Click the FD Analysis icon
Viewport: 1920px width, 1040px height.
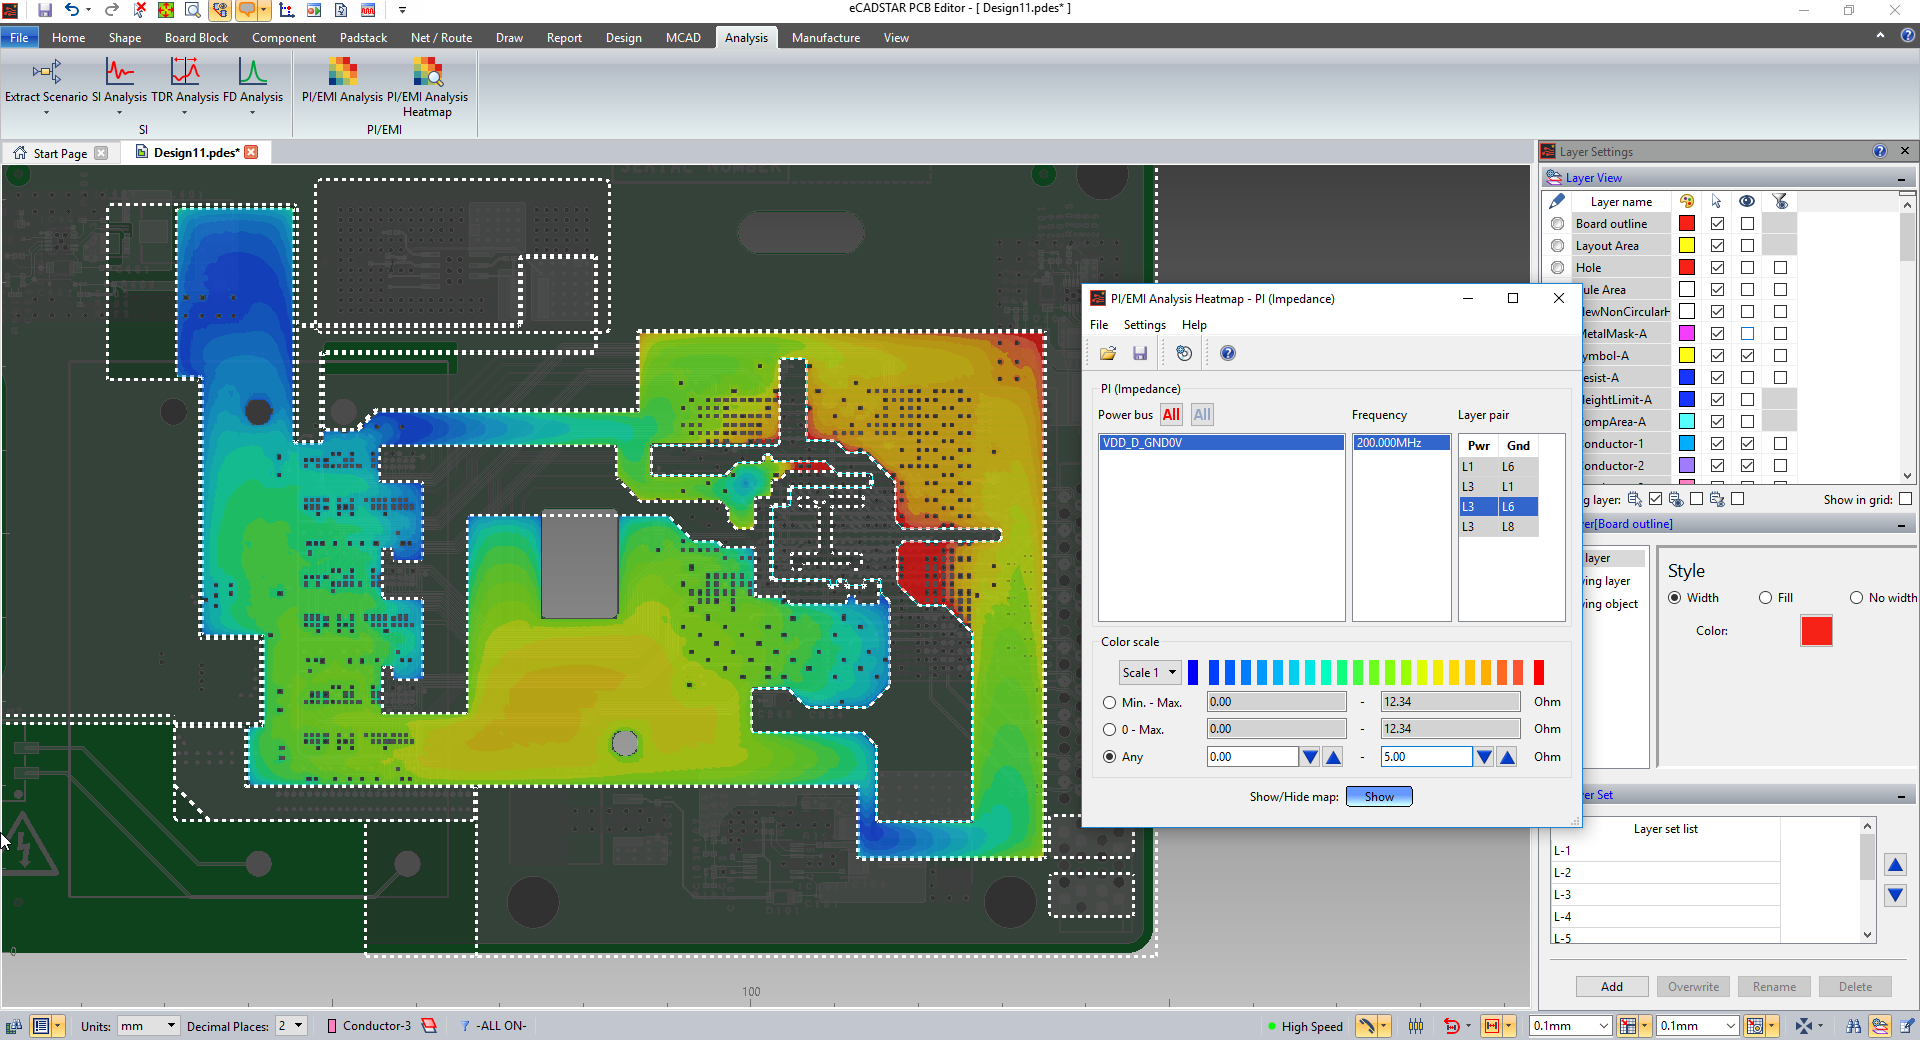tap(252, 73)
